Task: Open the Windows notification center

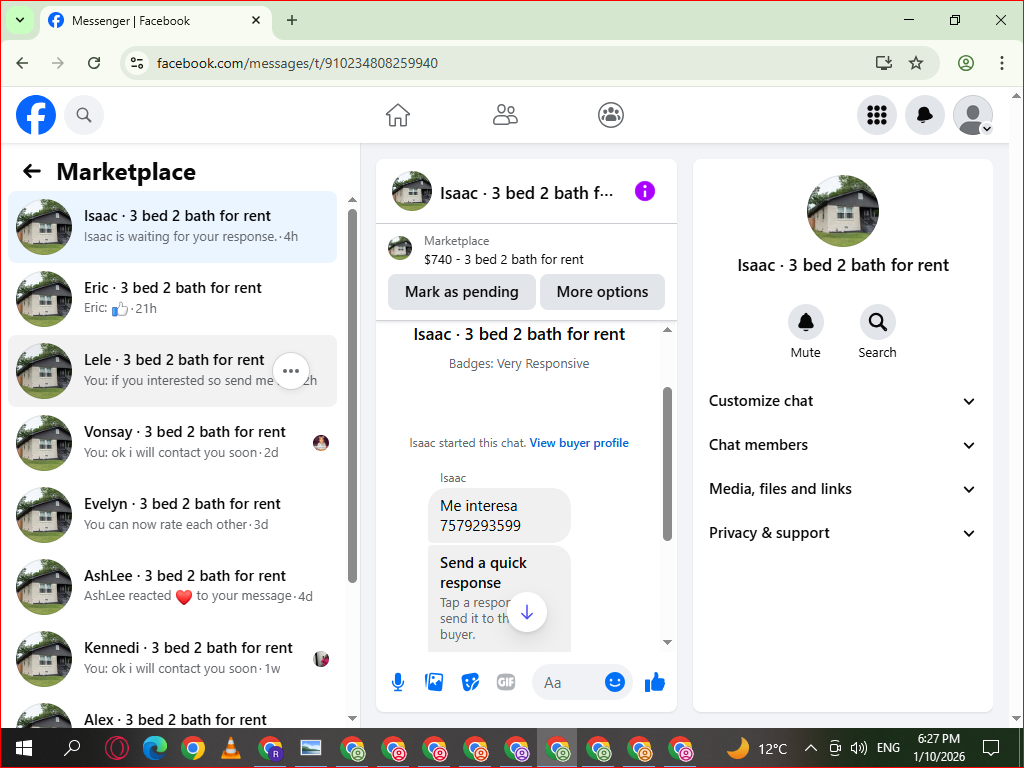Action: pos(991,748)
